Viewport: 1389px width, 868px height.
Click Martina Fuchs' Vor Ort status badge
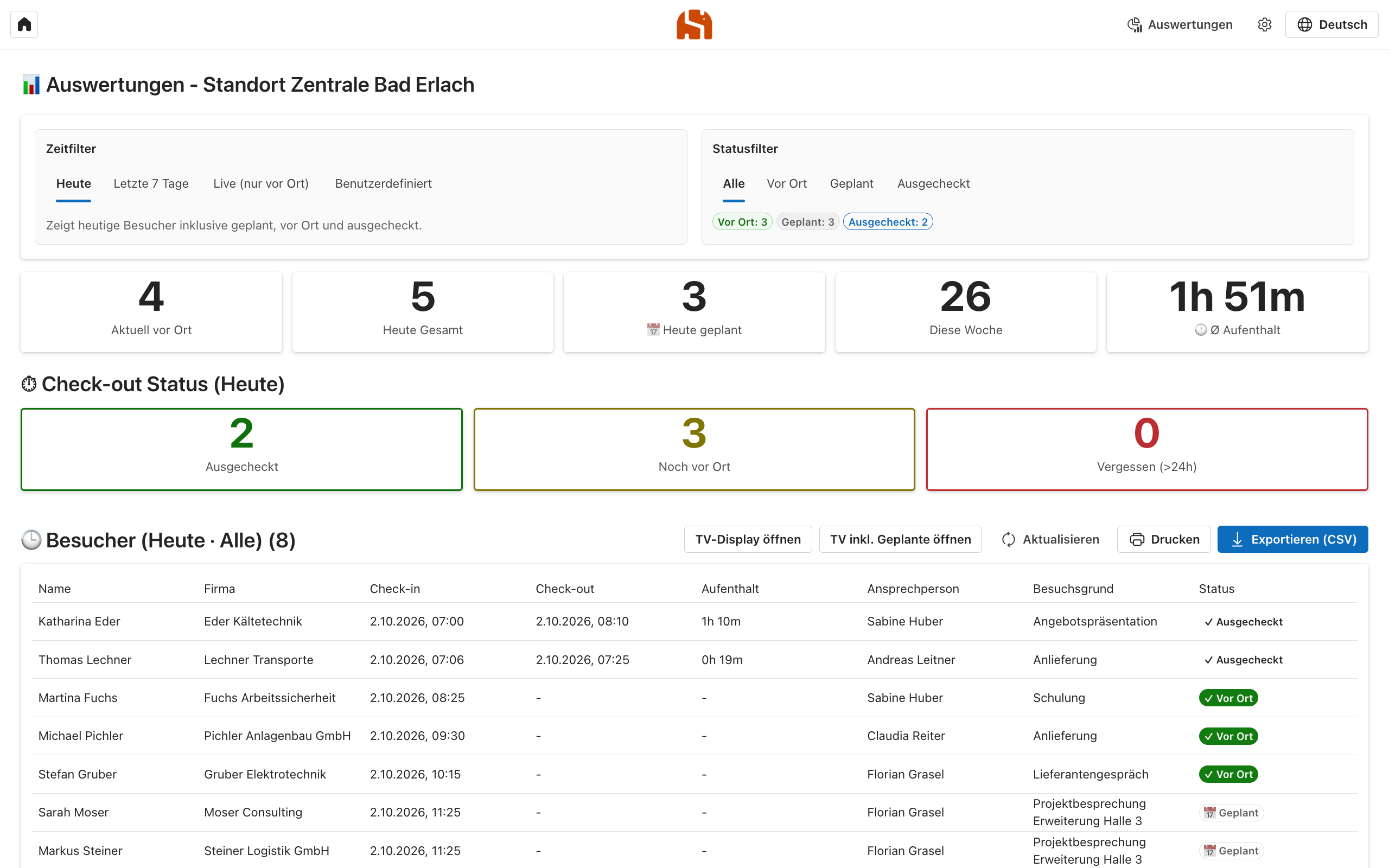1229,698
